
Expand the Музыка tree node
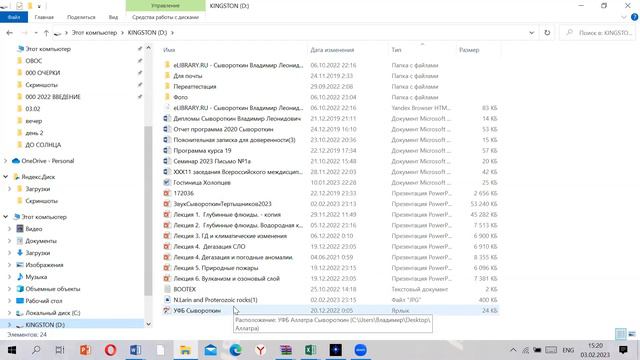(9, 277)
